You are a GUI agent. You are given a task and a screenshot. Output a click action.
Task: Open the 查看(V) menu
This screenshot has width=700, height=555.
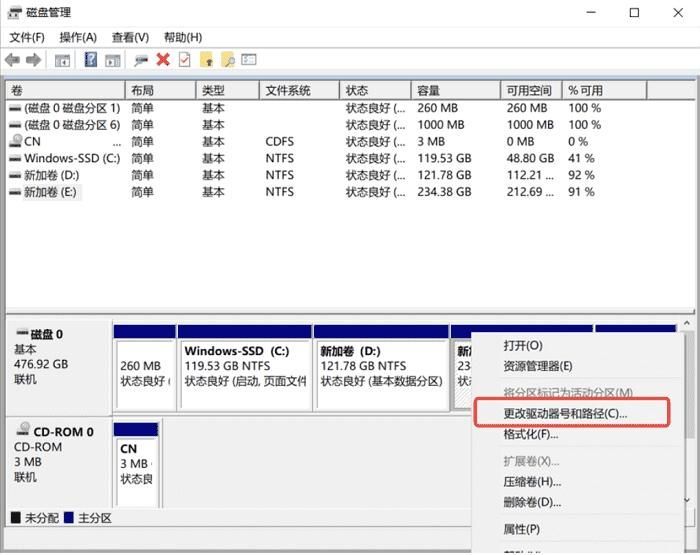click(x=130, y=38)
